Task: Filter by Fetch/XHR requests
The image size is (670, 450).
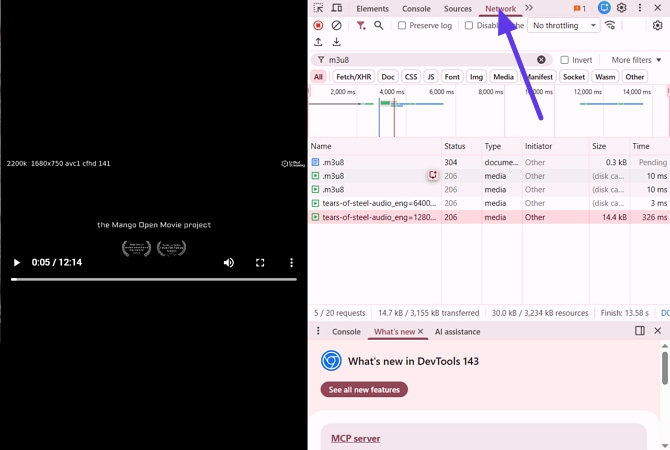Action: (353, 77)
